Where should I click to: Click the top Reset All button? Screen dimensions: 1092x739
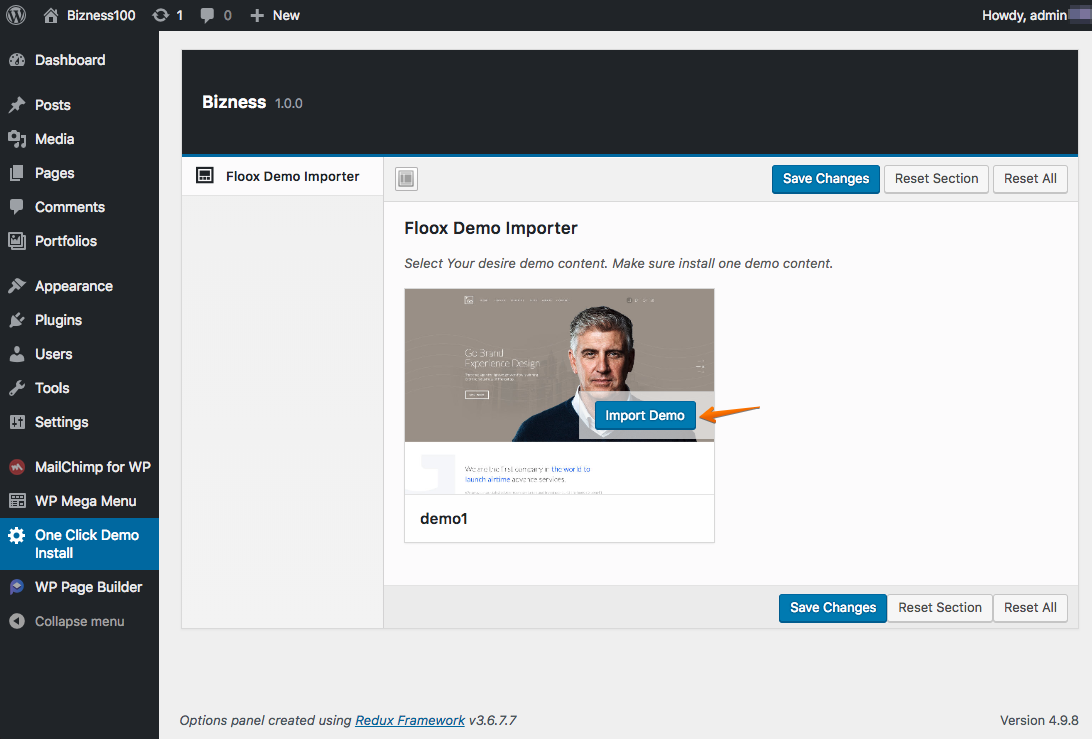pyautogui.click(x=1031, y=179)
